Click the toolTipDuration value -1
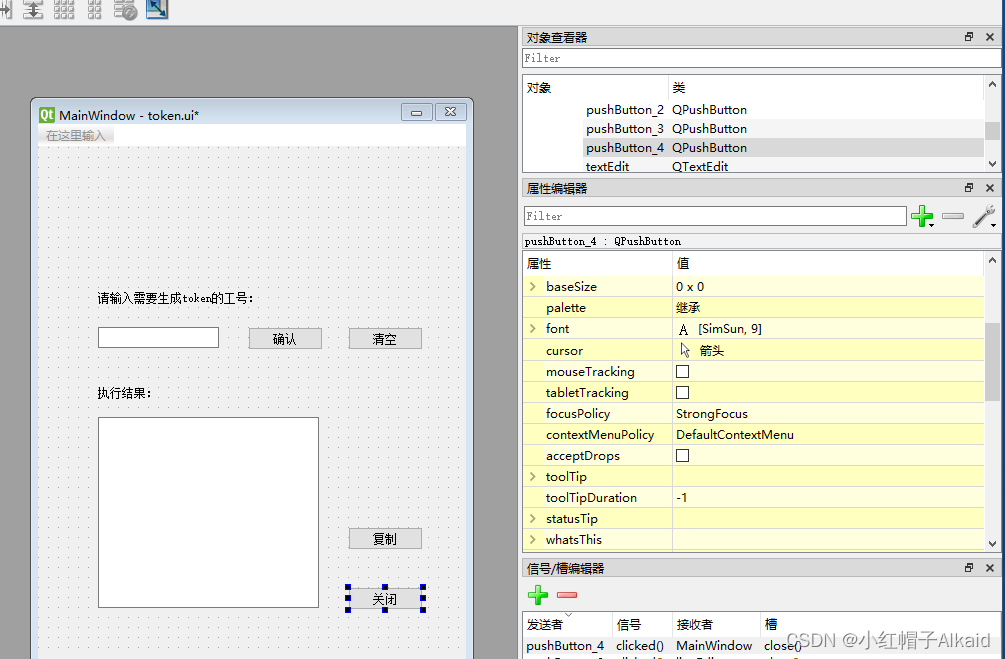This screenshot has width=1005, height=659. click(681, 498)
